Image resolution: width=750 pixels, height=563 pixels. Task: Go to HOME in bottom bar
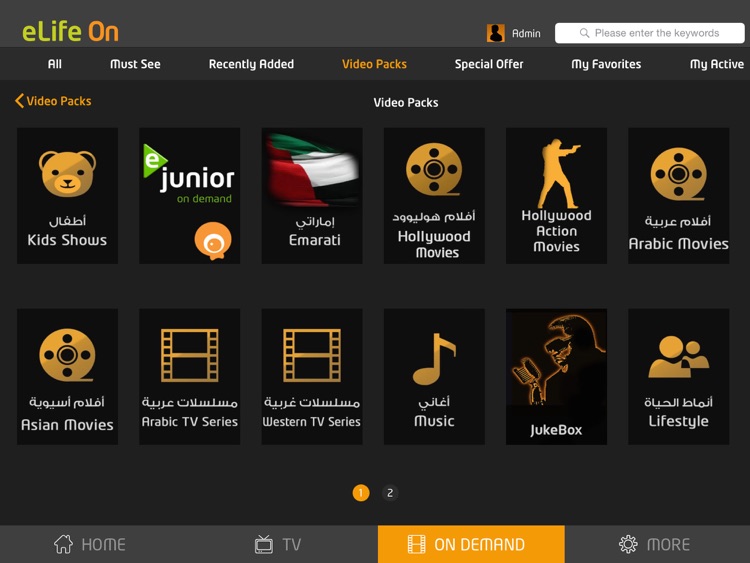coord(89,544)
